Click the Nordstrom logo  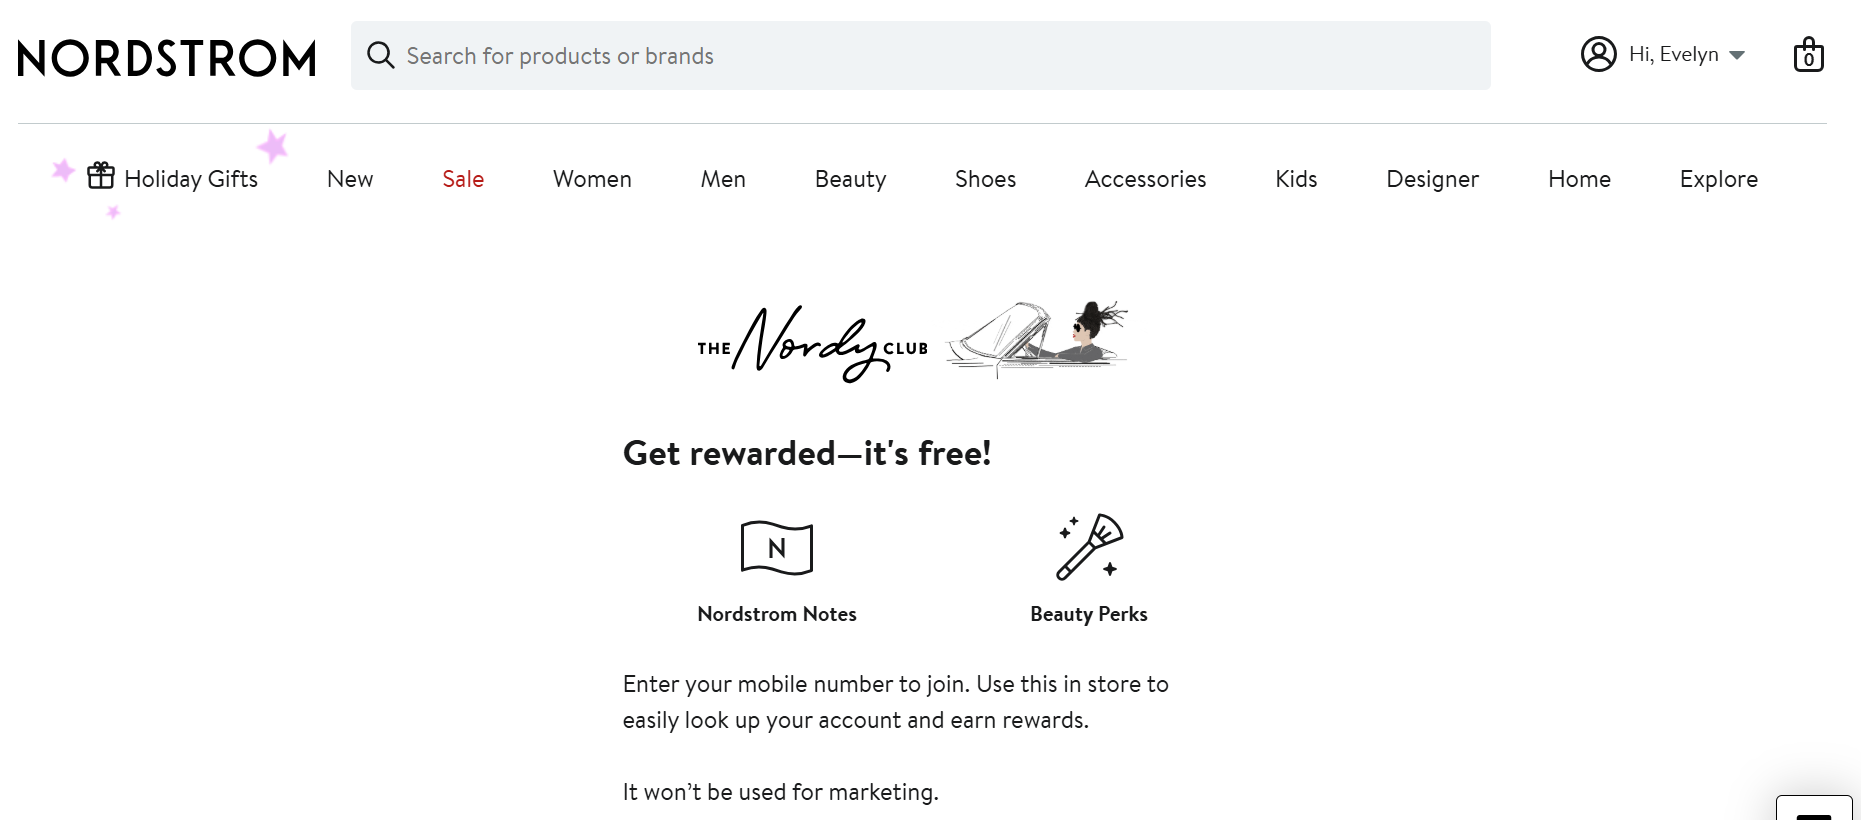coord(167,58)
